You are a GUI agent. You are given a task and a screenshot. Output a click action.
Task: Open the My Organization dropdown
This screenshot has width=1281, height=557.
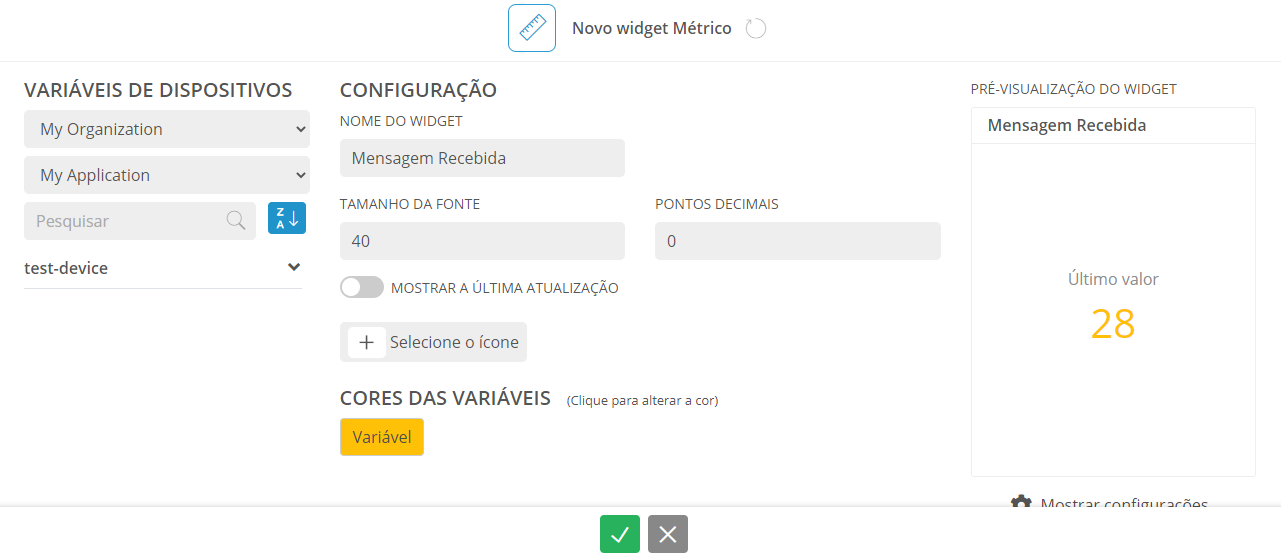(x=167, y=129)
